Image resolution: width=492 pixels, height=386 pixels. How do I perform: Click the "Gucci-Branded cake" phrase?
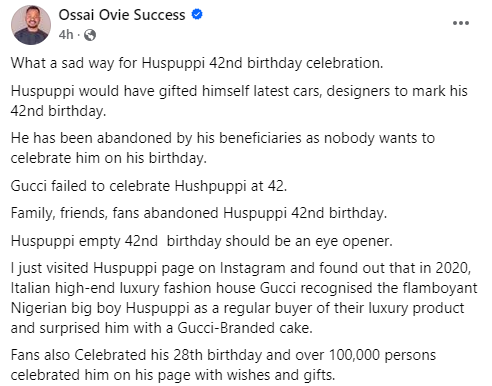point(245,328)
